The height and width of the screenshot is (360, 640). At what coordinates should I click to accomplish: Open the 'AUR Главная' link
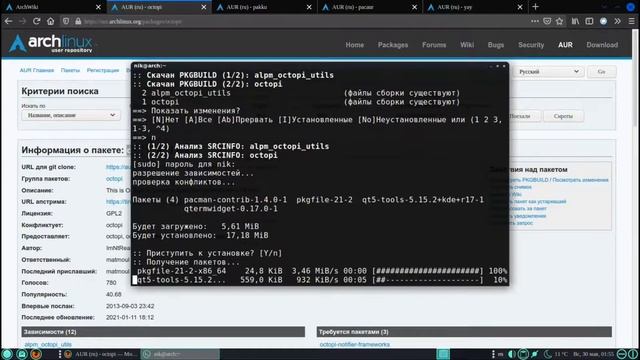[x=37, y=70]
